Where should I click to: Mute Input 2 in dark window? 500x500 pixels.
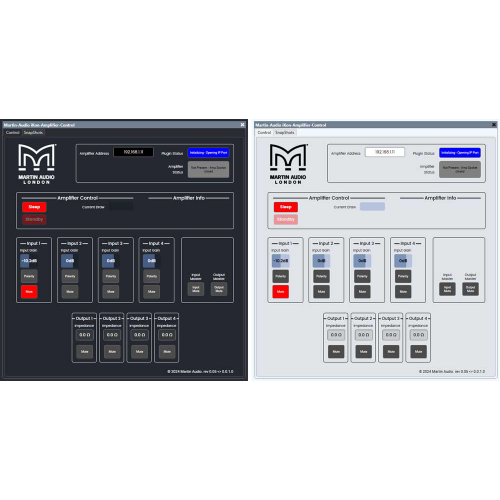70,292
